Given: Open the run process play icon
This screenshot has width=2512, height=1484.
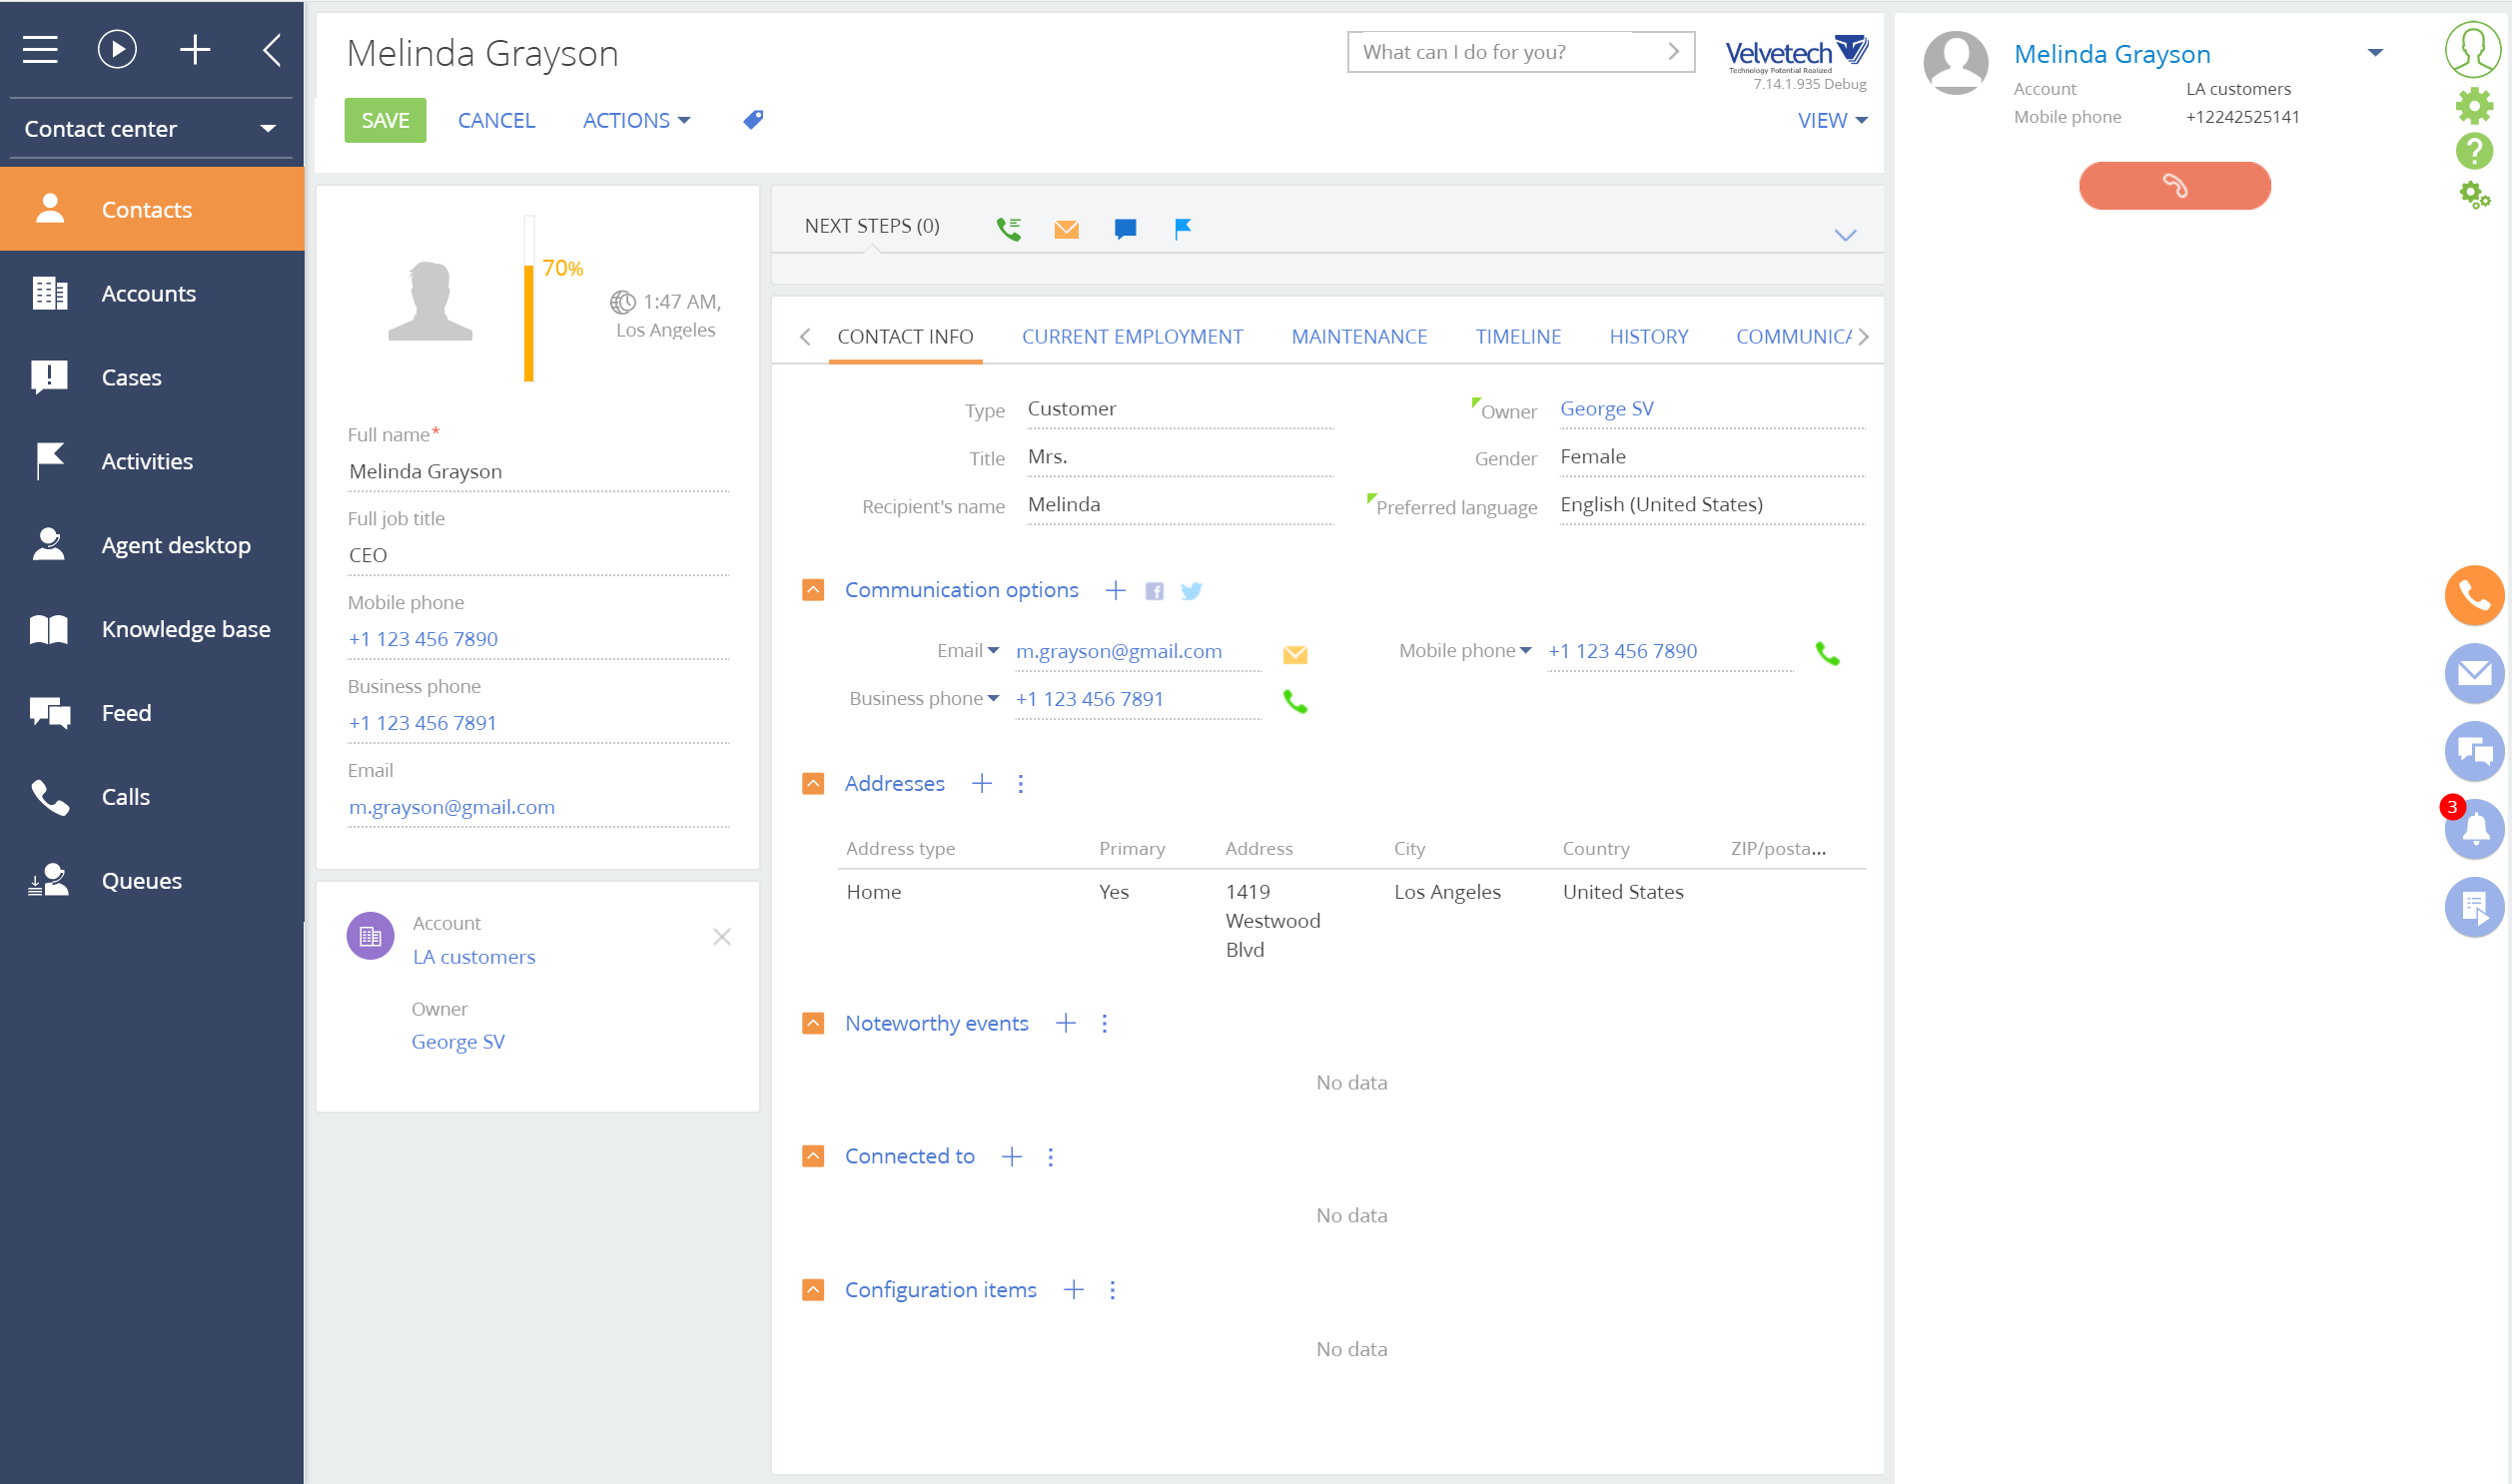Looking at the screenshot, I should click(x=117, y=50).
